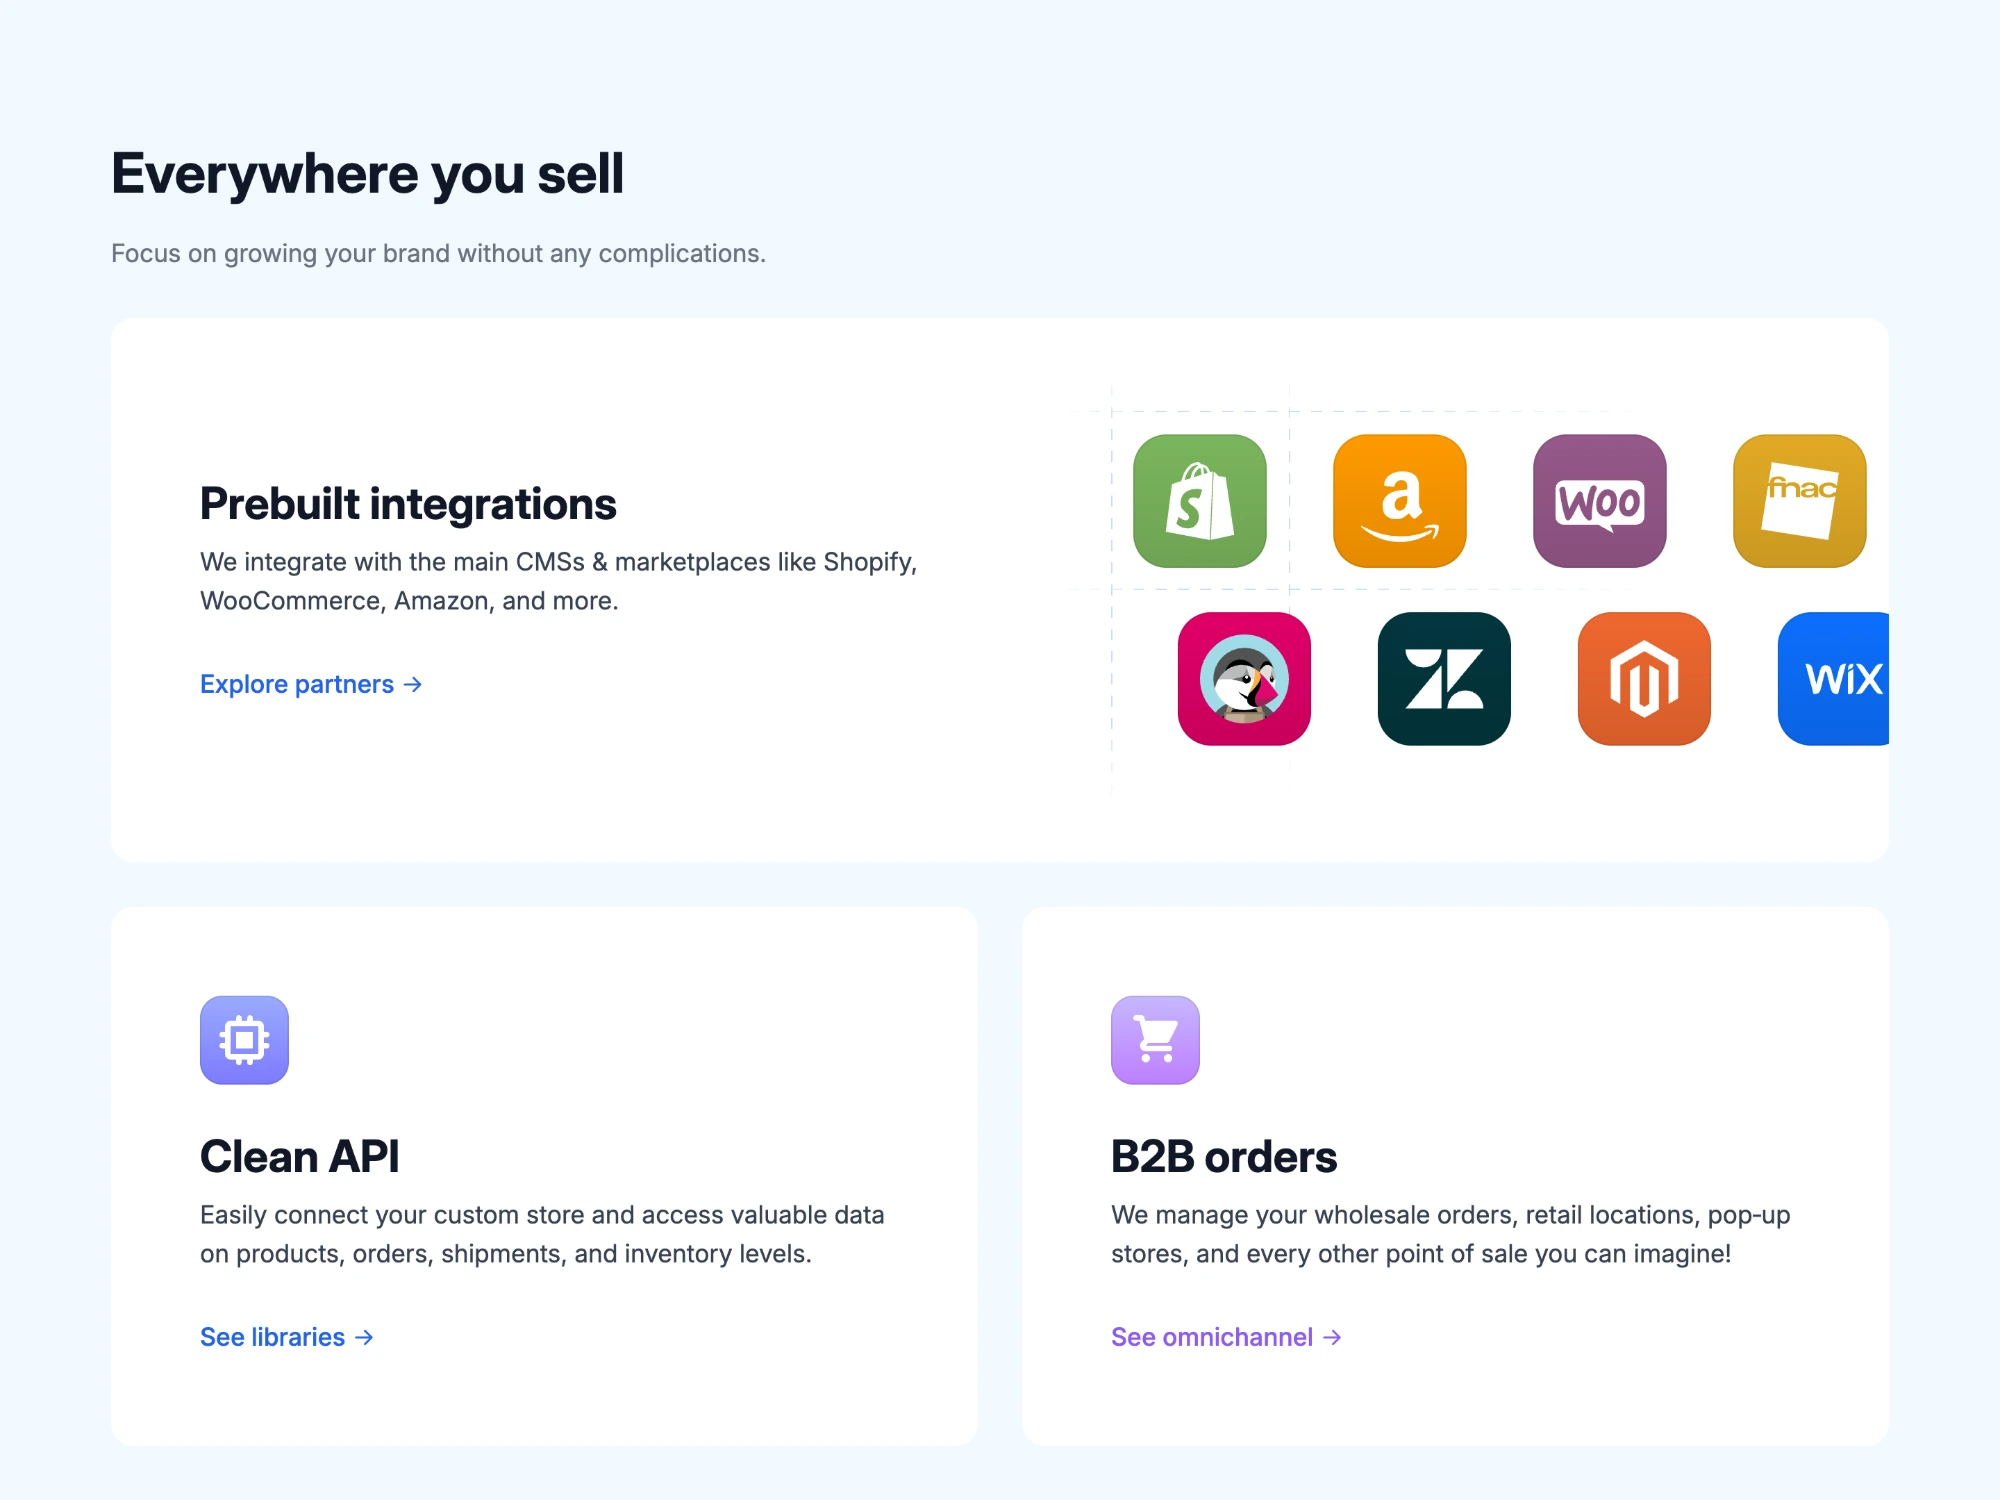Click the Shopify integration icon

click(1200, 501)
